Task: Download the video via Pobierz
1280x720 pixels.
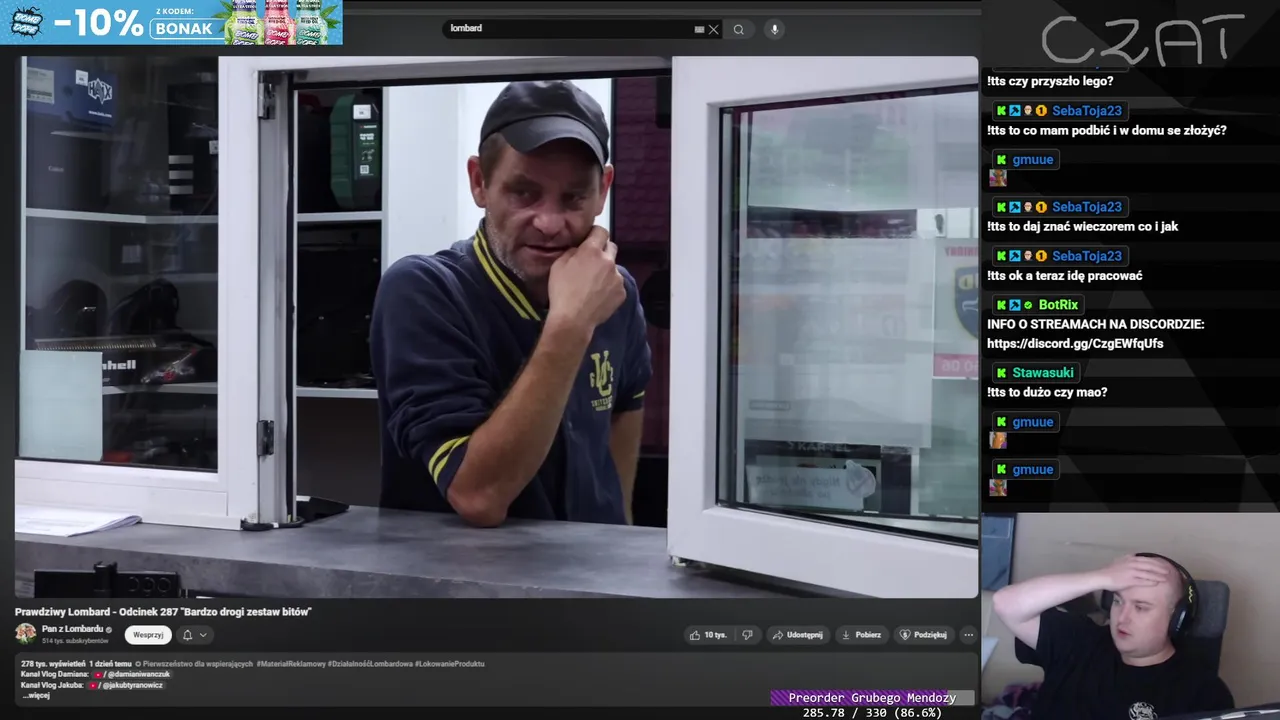Action: [x=861, y=635]
